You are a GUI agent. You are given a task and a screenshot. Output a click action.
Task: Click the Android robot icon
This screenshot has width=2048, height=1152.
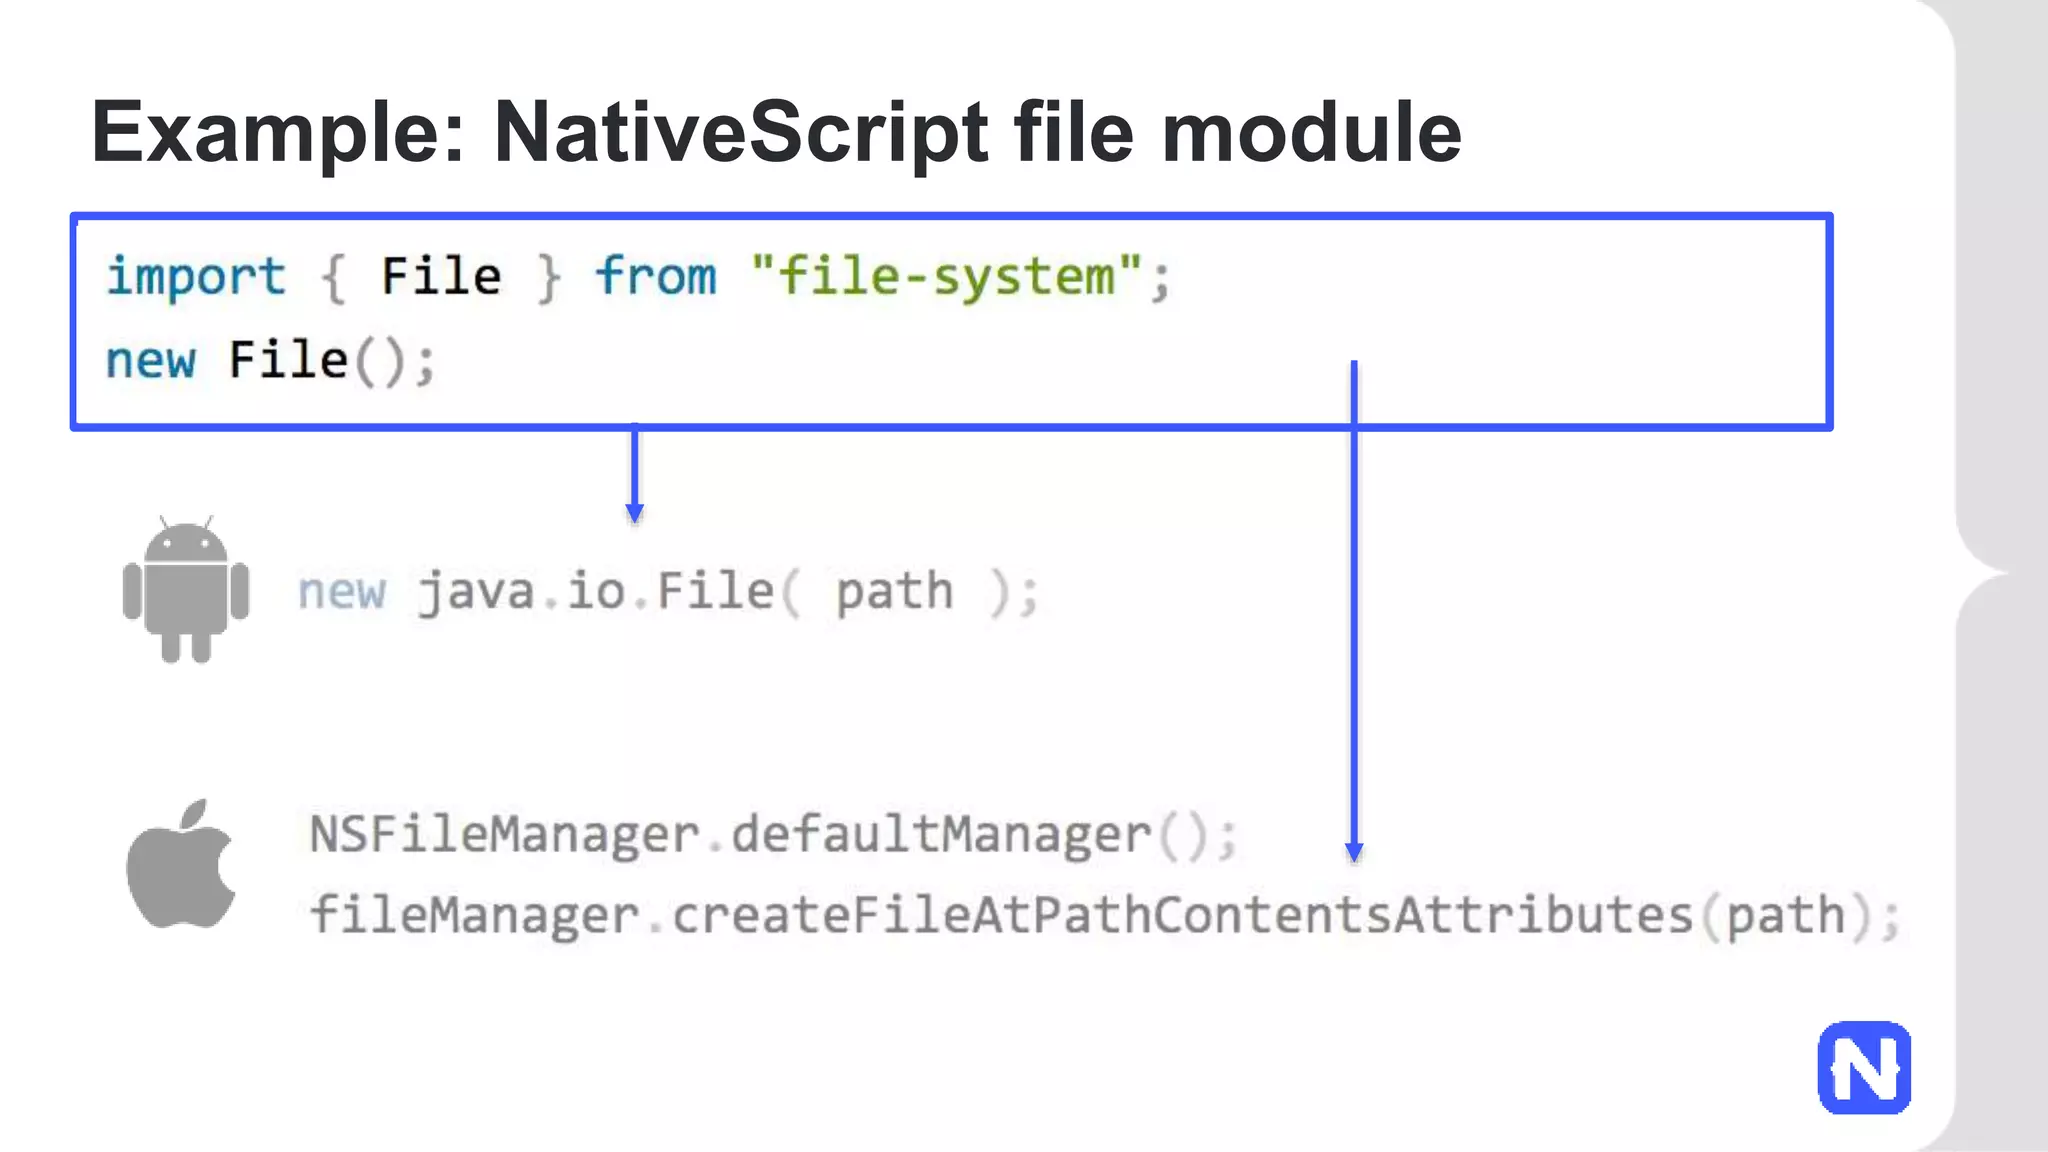tap(186, 589)
